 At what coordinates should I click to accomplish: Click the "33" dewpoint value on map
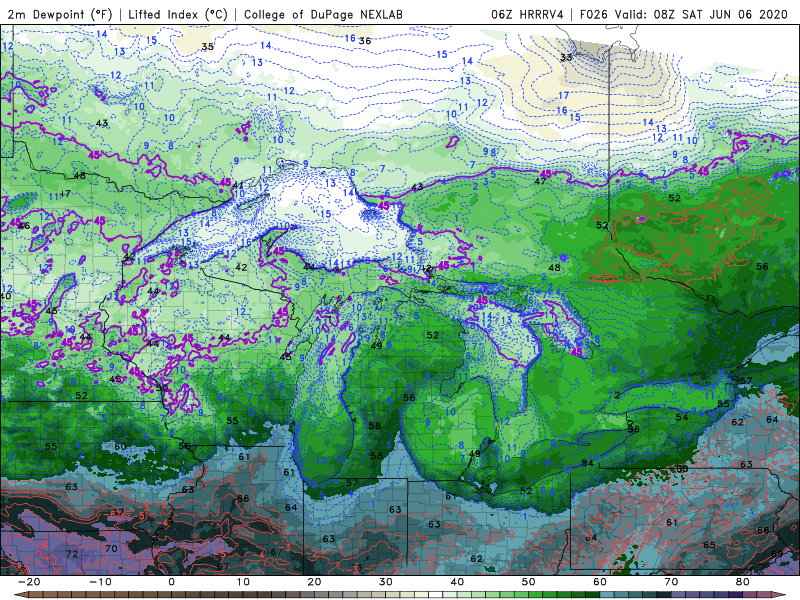point(566,58)
